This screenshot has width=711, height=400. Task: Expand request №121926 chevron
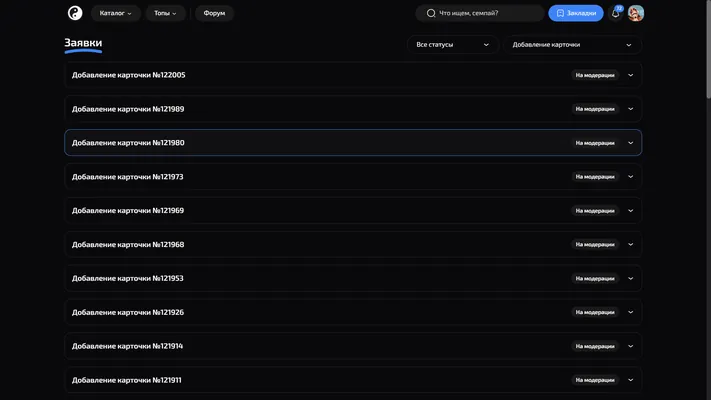tap(630, 312)
